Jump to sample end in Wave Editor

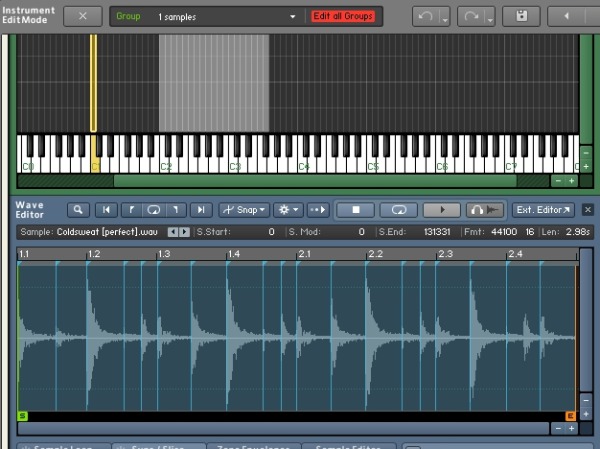[201, 210]
